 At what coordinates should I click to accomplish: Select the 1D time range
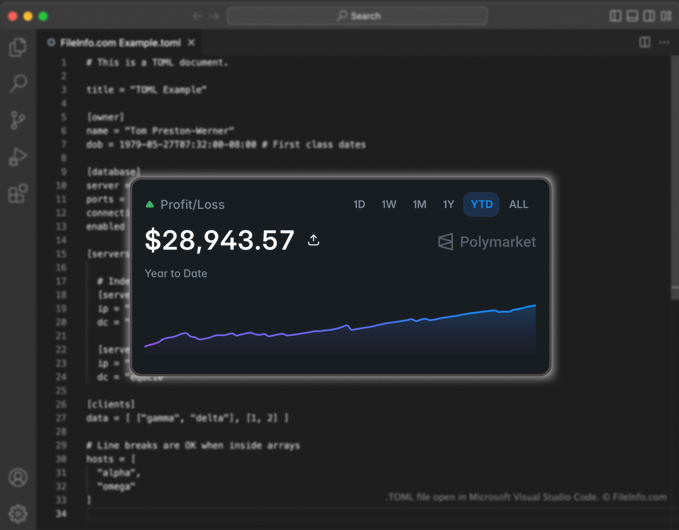359,204
